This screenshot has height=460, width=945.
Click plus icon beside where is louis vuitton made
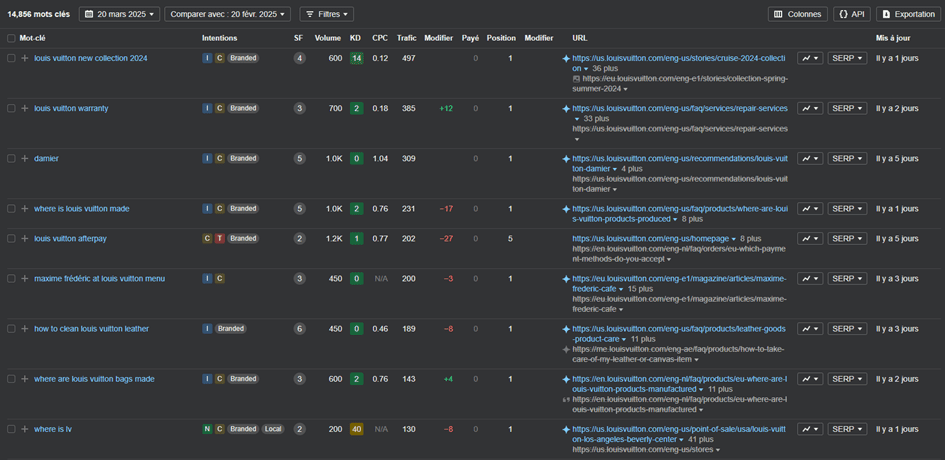coord(25,209)
